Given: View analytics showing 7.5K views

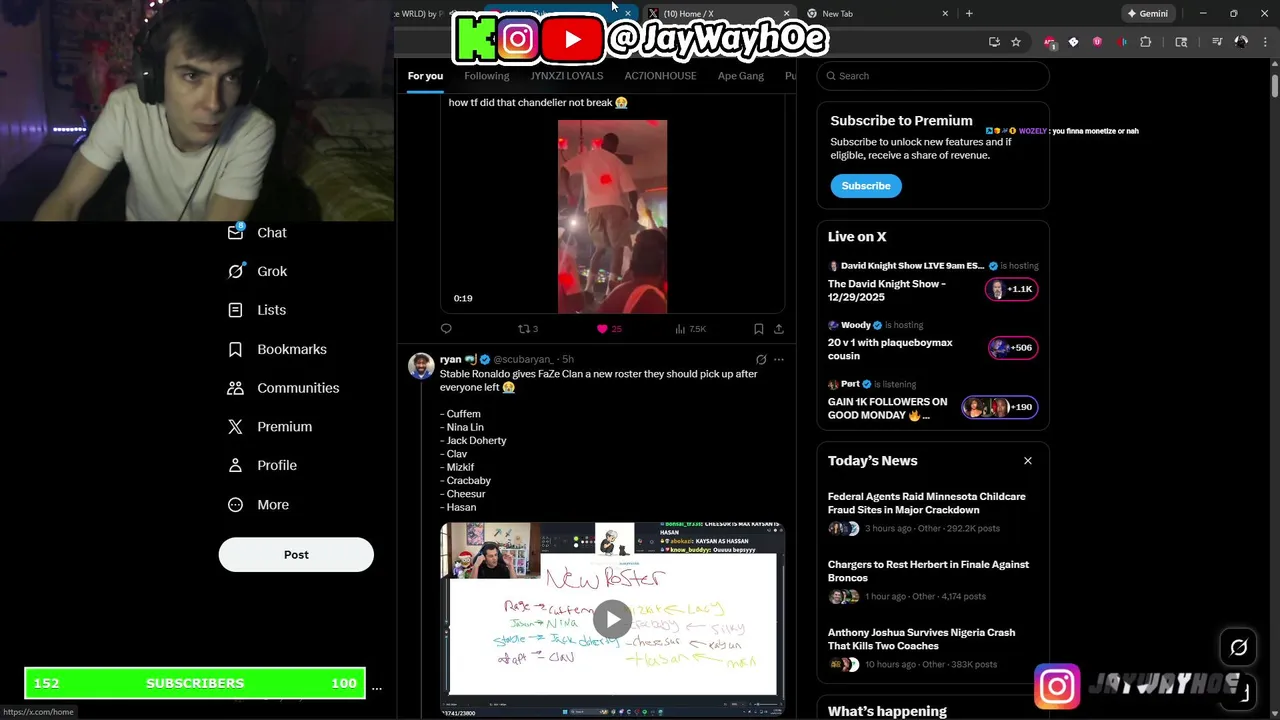Looking at the screenshot, I should point(691,329).
